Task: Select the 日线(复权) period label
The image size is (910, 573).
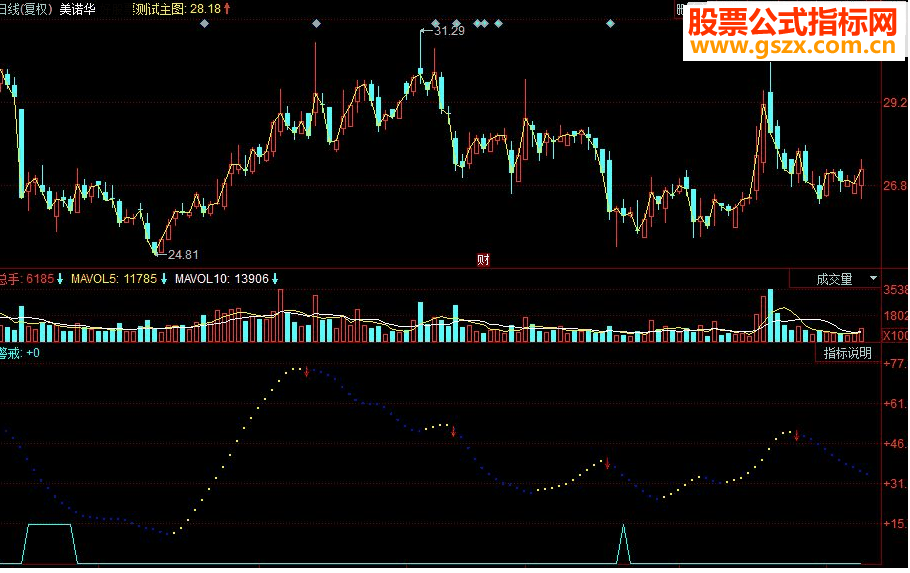Action: pos(26,9)
